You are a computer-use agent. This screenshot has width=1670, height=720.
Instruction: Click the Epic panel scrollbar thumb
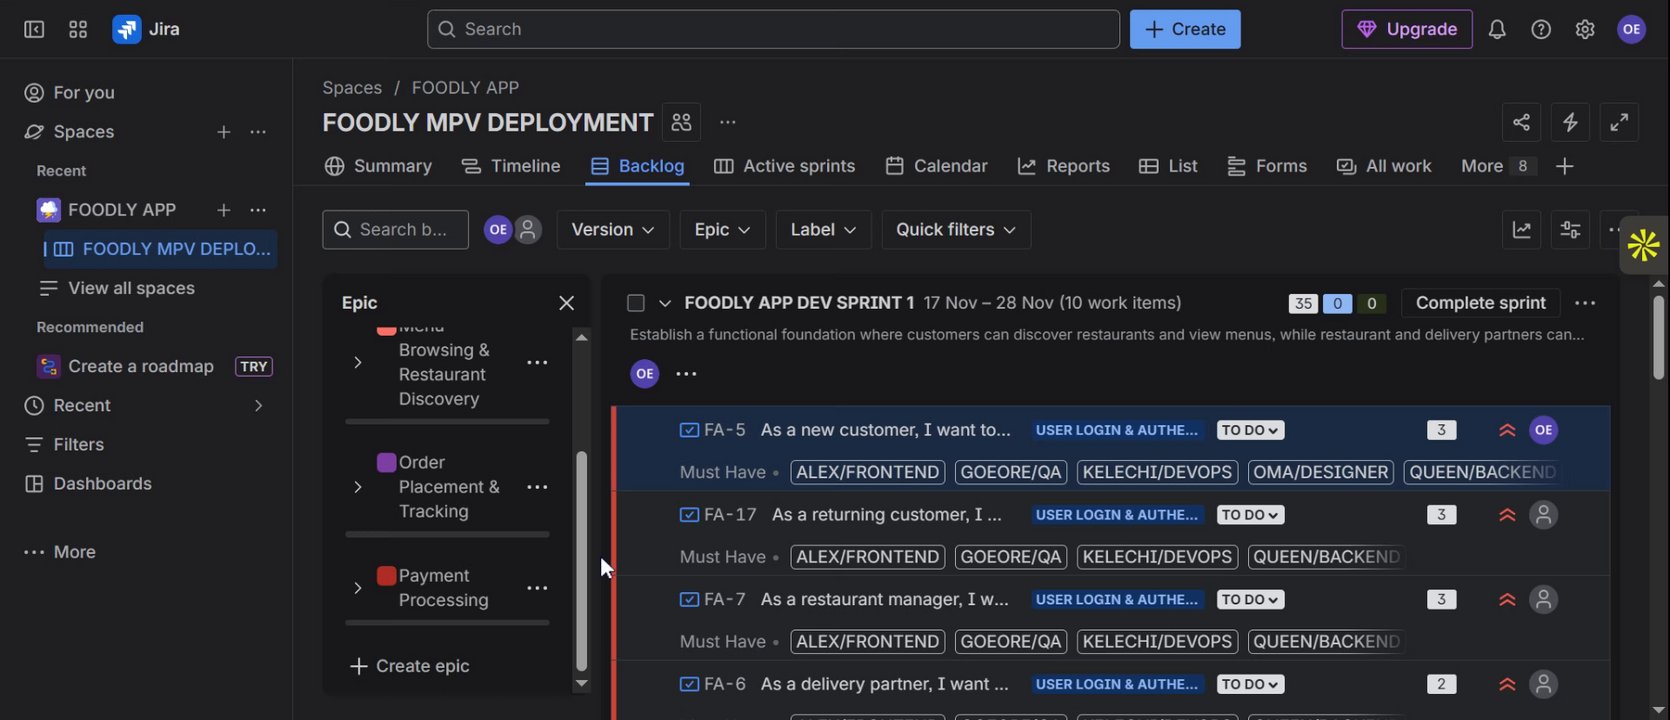[581, 561]
